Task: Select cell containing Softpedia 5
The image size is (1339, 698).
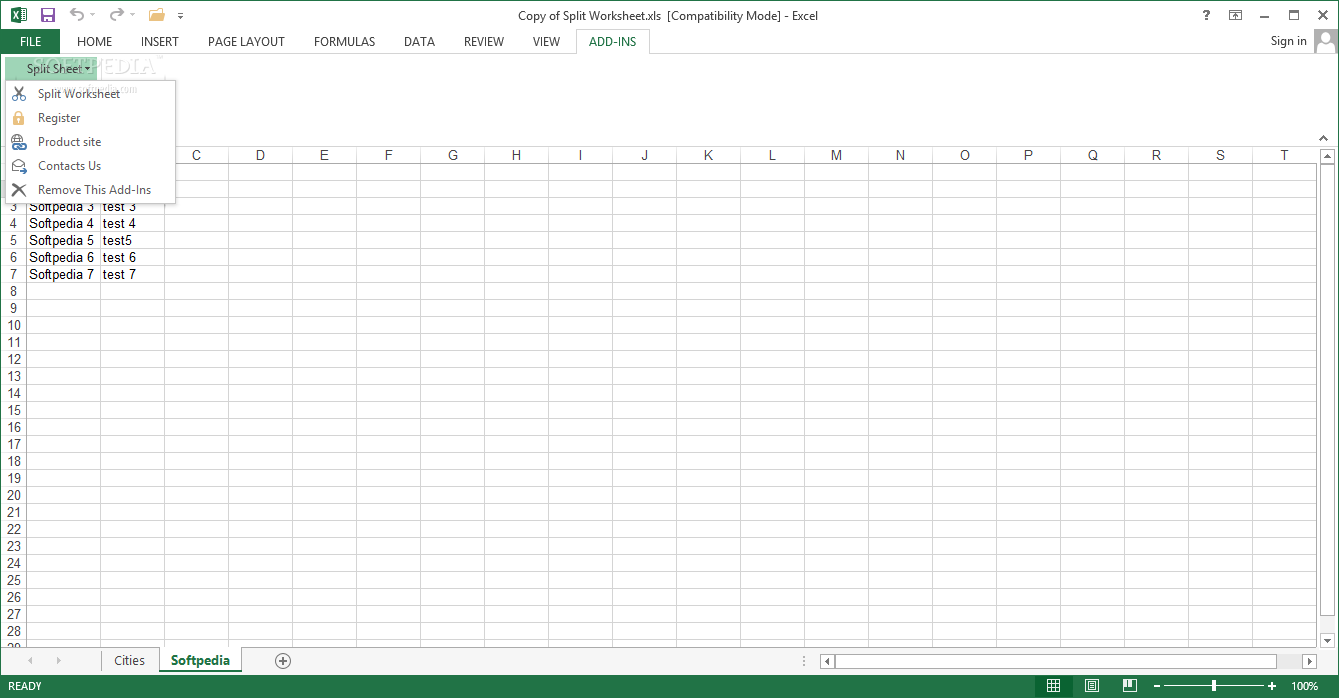Action: tap(63, 240)
